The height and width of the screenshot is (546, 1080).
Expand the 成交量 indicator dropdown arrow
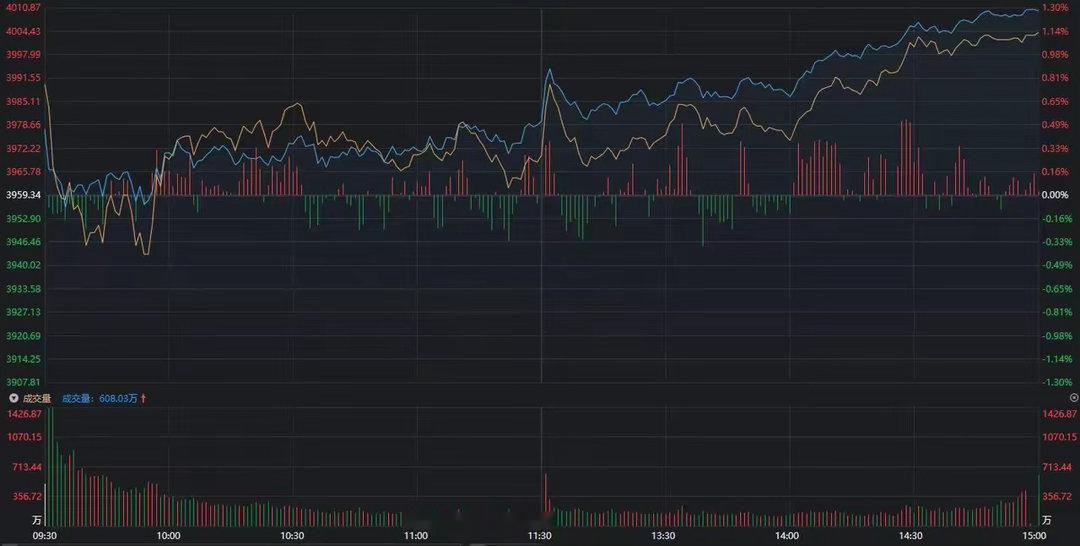point(13,399)
